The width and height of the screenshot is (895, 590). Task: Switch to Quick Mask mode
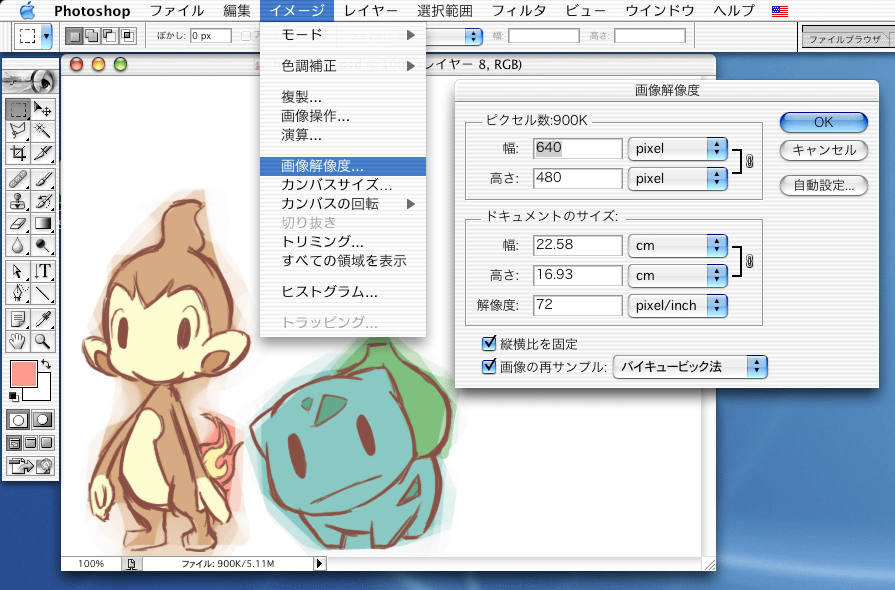[x=43, y=421]
